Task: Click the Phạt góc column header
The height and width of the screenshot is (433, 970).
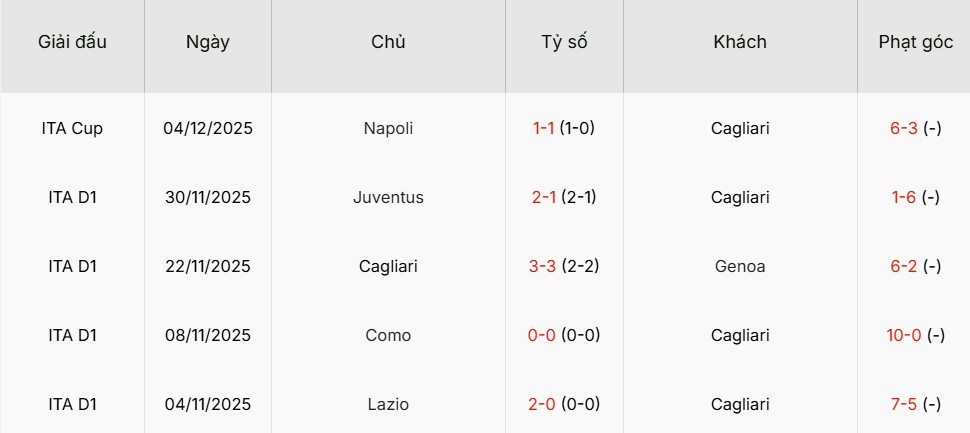Action: click(913, 42)
